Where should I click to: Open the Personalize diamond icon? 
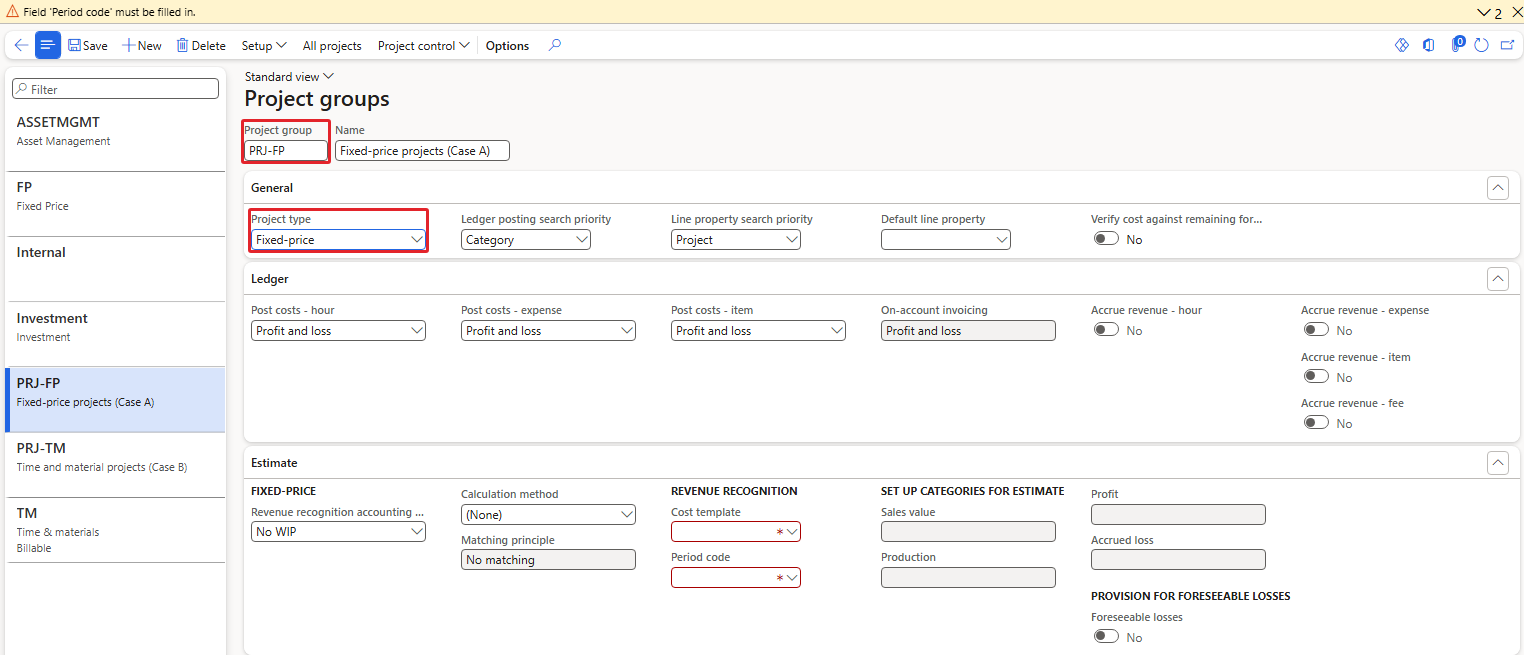[1401, 45]
